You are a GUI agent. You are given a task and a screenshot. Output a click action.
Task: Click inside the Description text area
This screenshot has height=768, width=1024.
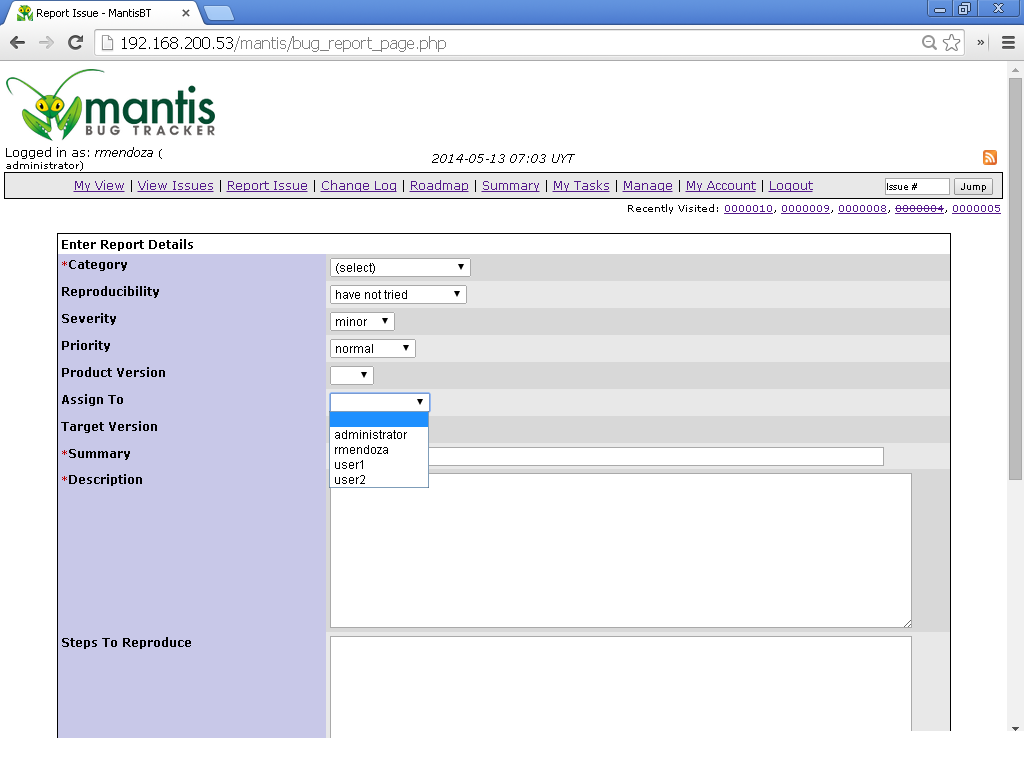620,550
